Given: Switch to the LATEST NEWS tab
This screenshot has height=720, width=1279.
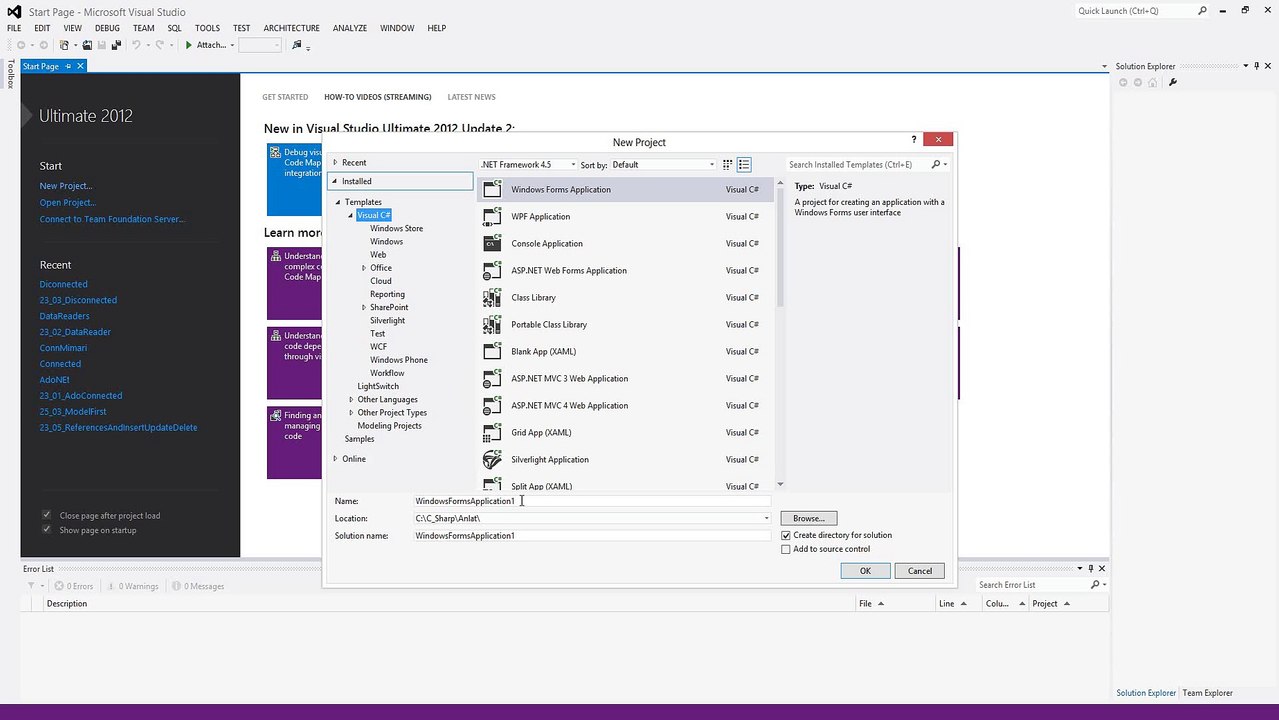Looking at the screenshot, I should pyautogui.click(x=471, y=97).
